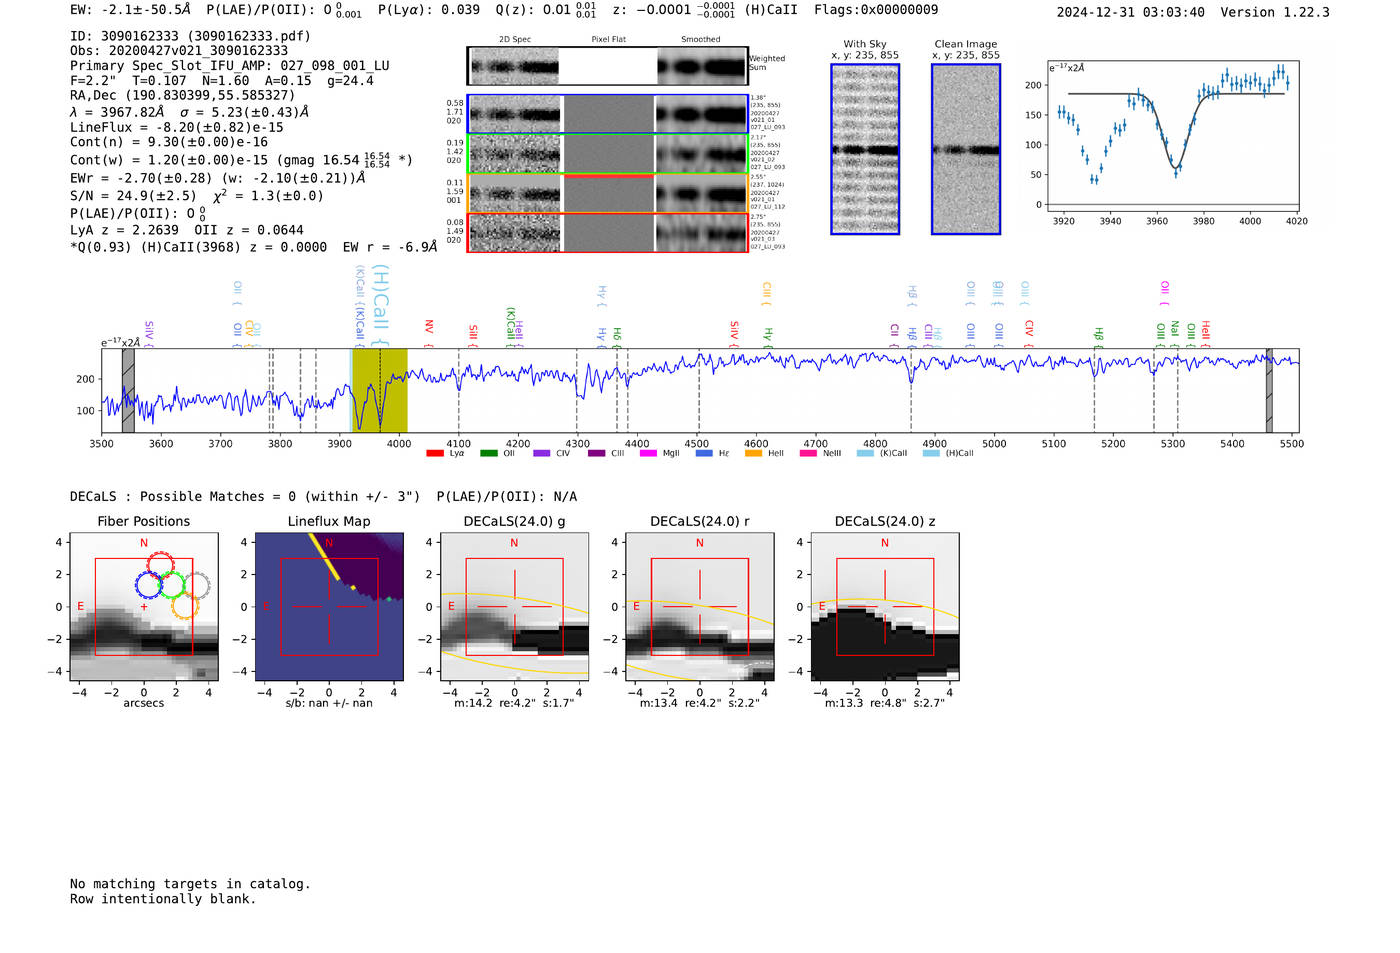Click the Weighted Sum 2D spectrum strip
The width and height of the screenshot is (1400, 953).
608,66
